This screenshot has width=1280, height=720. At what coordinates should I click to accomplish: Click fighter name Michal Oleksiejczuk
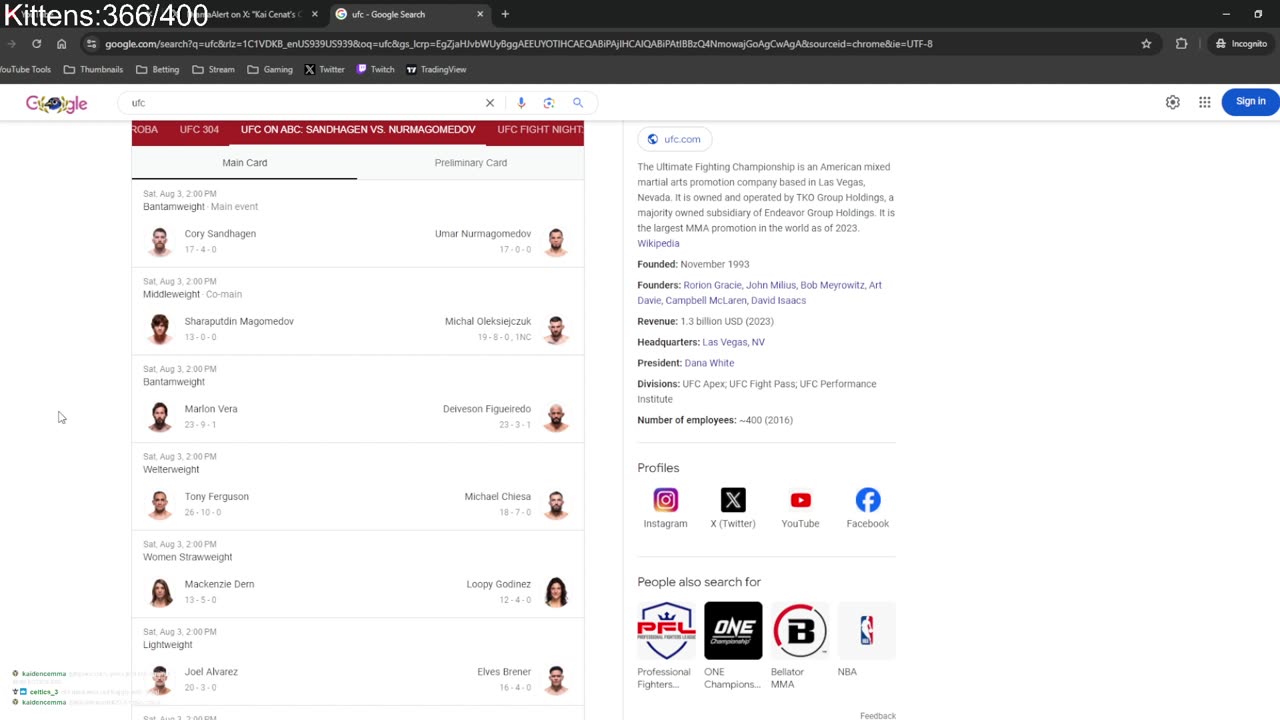coord(488,322)
